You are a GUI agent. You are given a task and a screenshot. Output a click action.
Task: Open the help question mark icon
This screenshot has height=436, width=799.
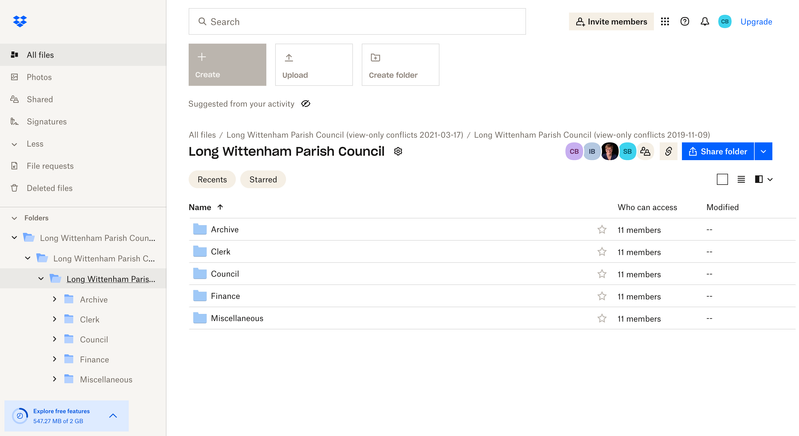[685, 21]
